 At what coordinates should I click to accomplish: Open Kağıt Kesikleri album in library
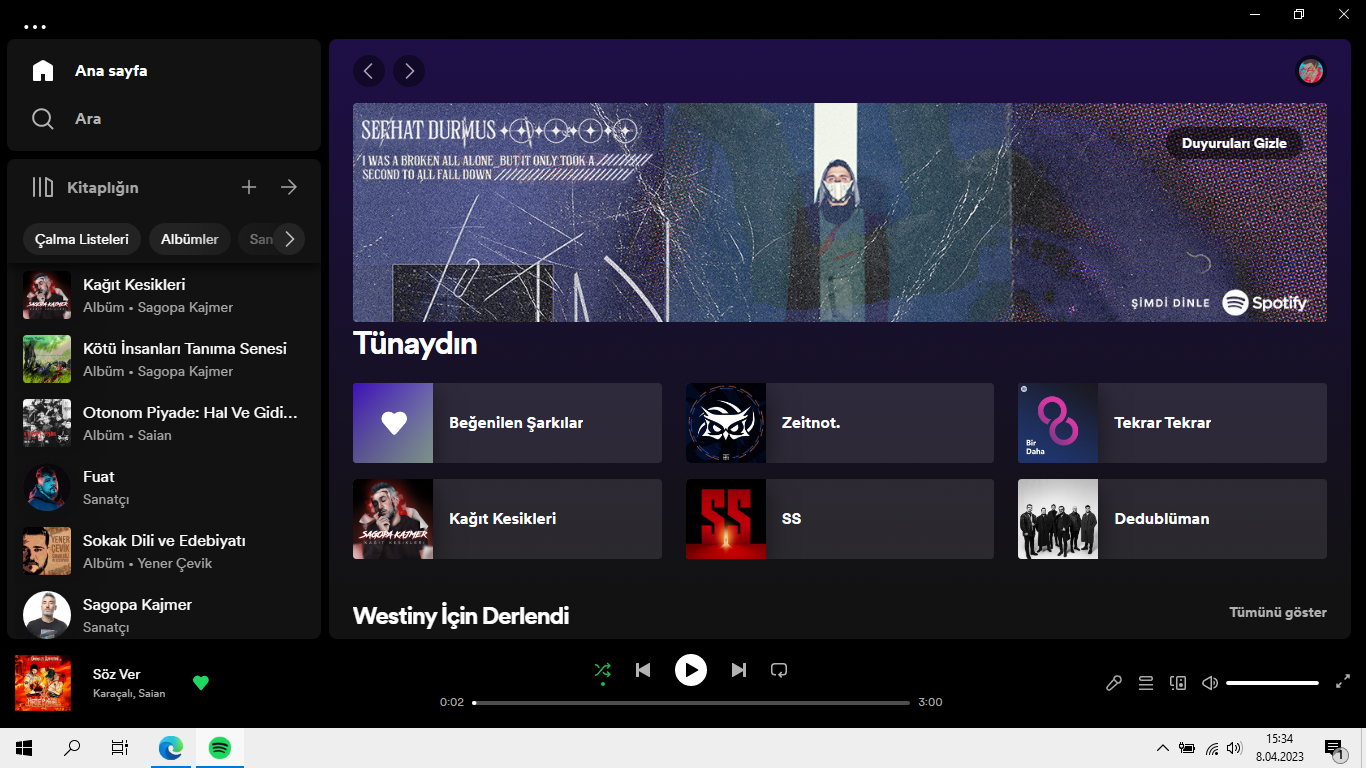click(164, 295)
